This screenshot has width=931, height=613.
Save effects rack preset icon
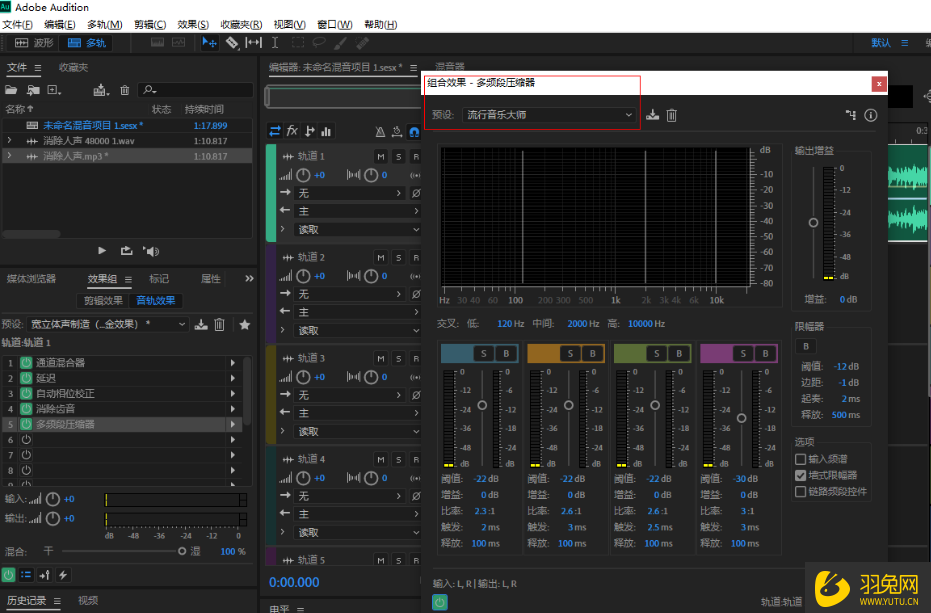[x=201, y=324]
